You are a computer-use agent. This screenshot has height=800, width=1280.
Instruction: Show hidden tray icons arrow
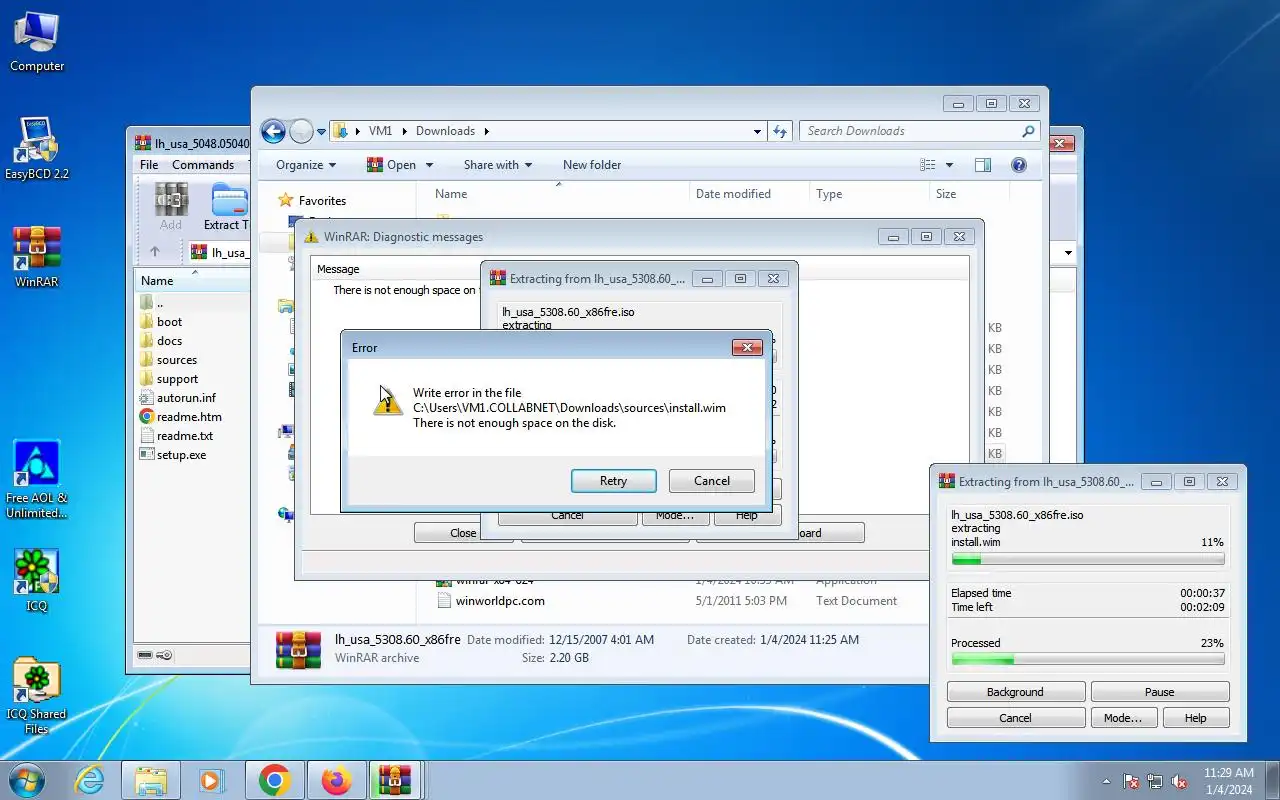coord(1106,781)
